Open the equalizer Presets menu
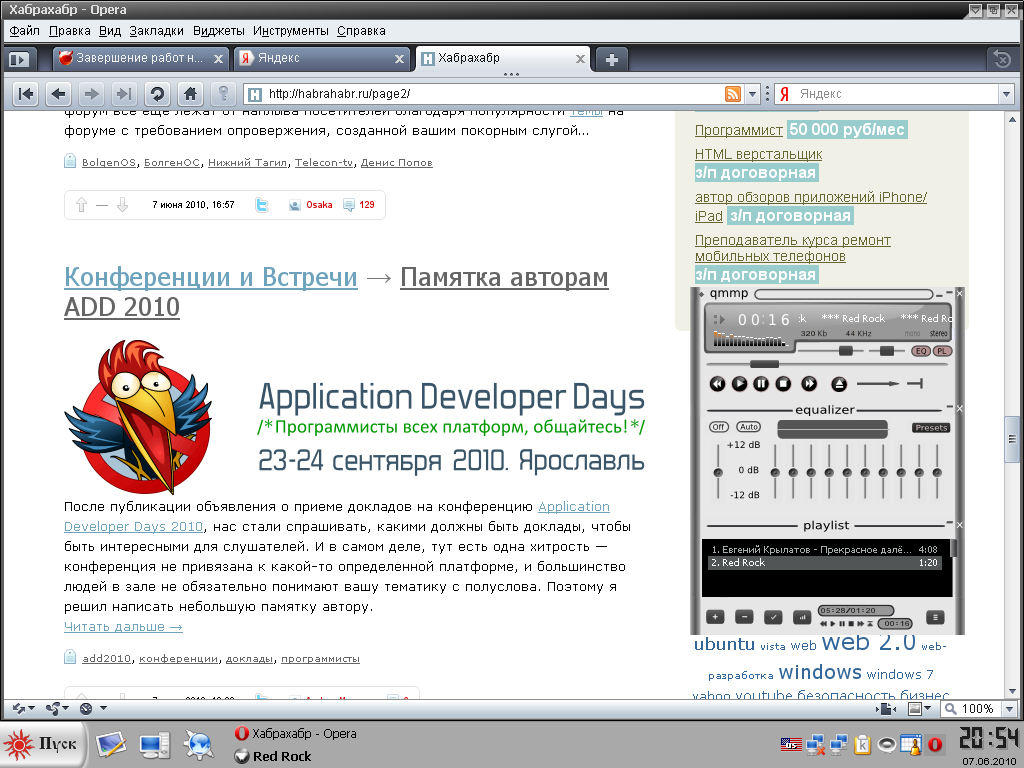 [x=931, y=428]
